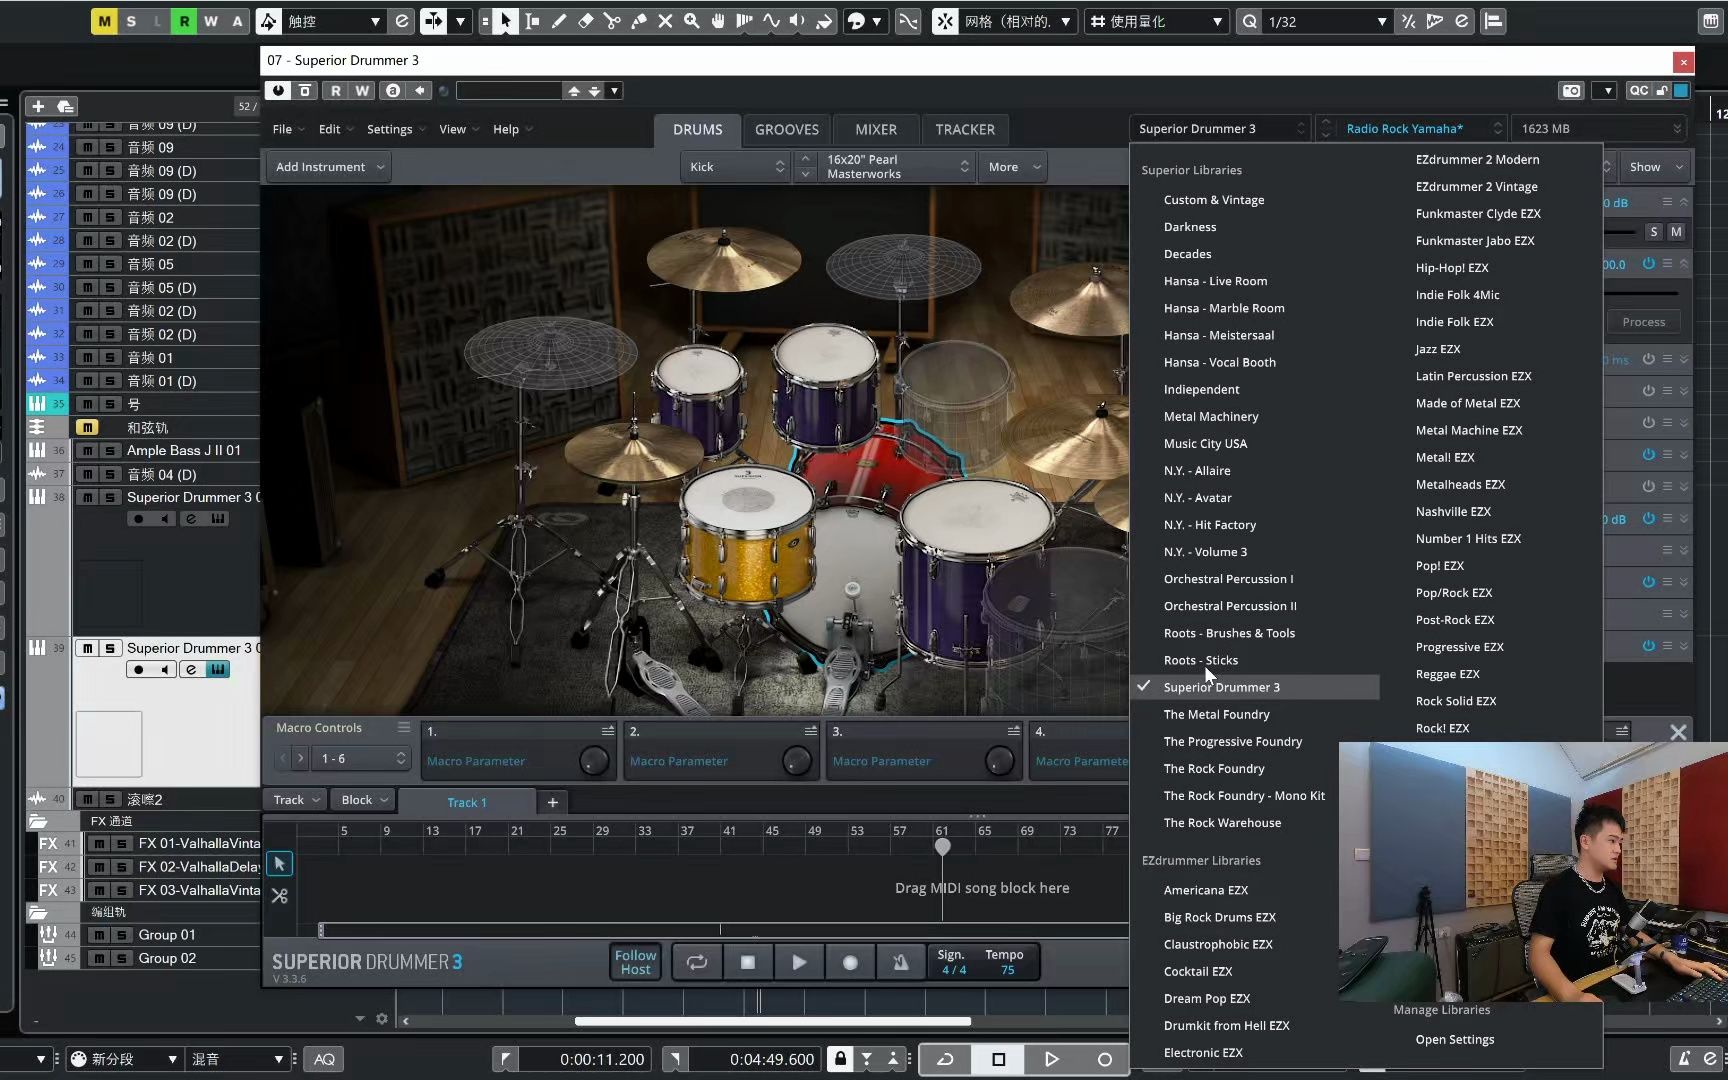This screenshot has height=1080, width=1728.
Task: Click the Superior Drummer stop button
Action: click(748, 962)
